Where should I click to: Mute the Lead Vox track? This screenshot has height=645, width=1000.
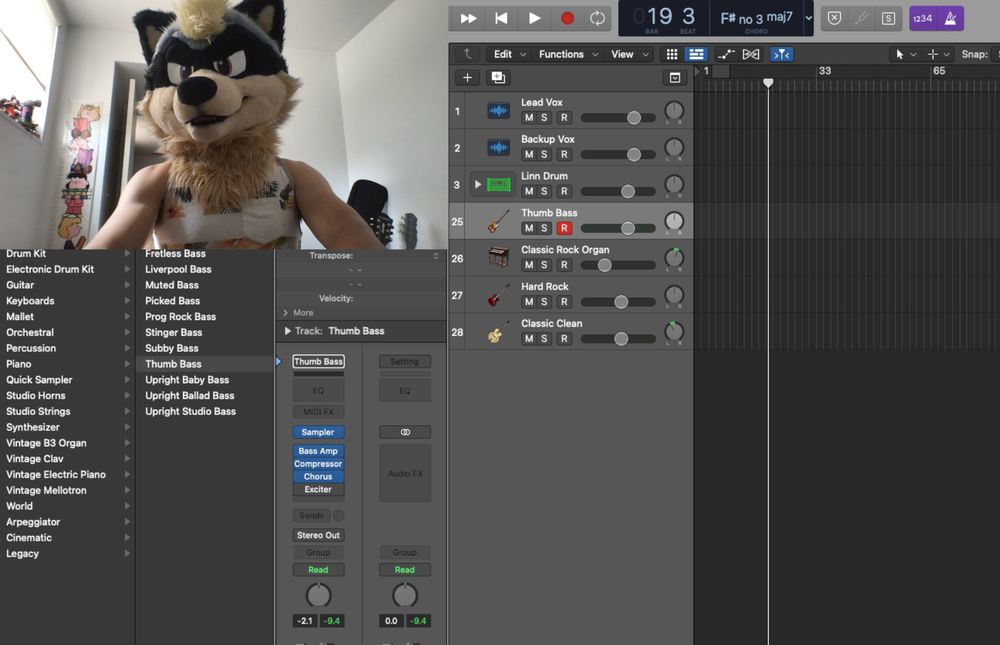coord(529,117)
